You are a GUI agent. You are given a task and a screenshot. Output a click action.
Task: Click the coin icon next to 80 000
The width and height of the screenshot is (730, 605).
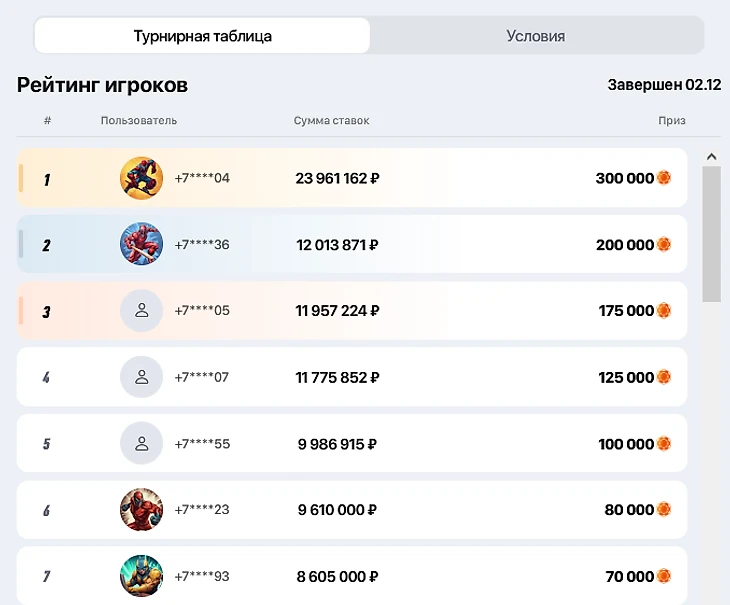click(663, 510)
